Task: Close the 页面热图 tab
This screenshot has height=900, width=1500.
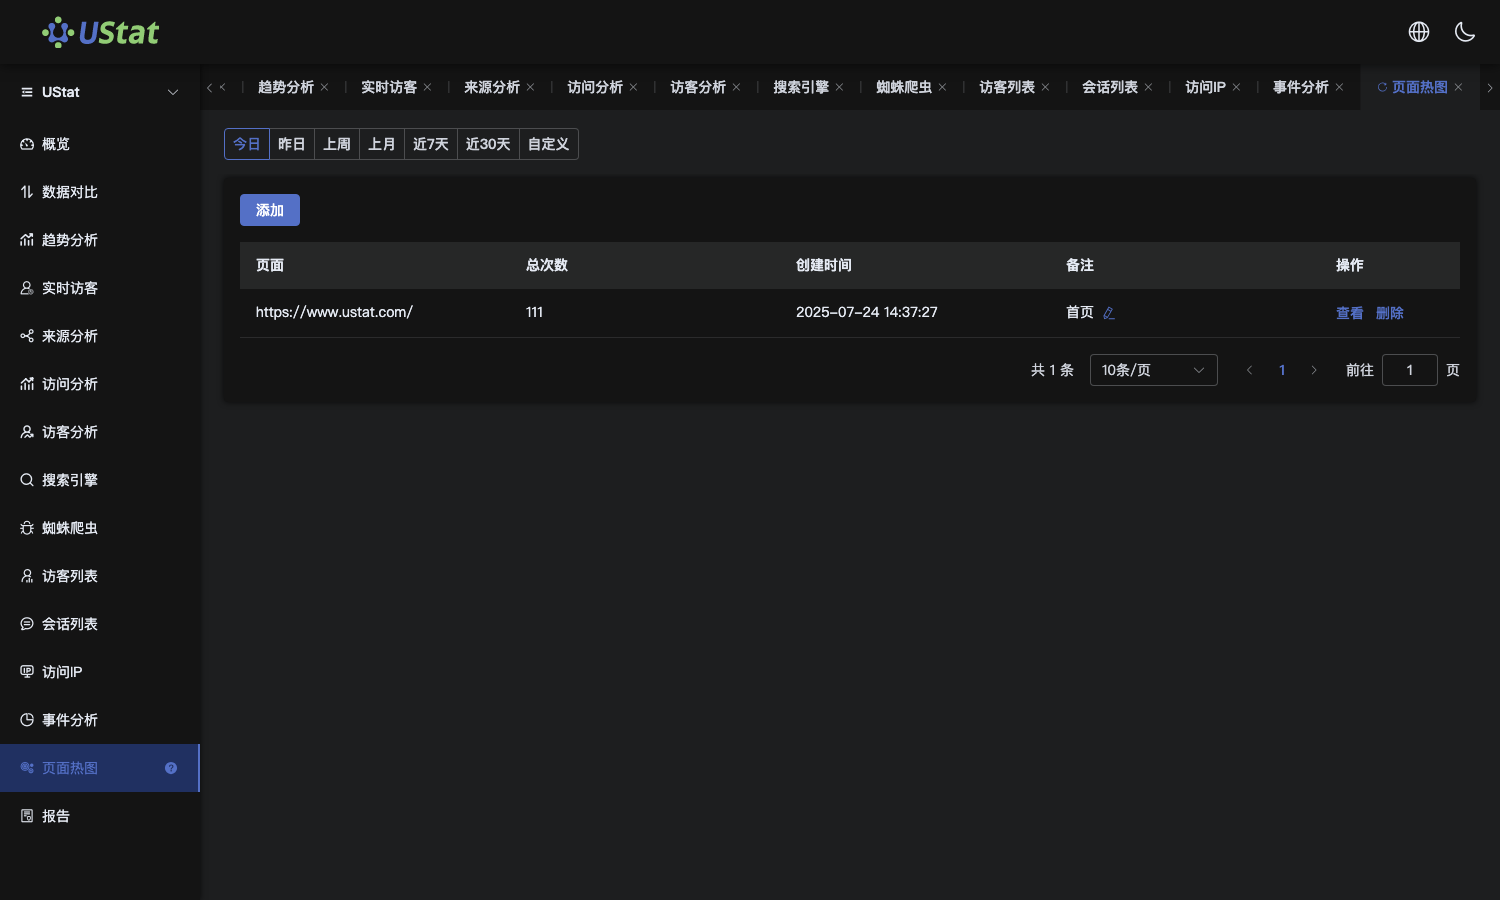Action: [x=1459, y=87]
